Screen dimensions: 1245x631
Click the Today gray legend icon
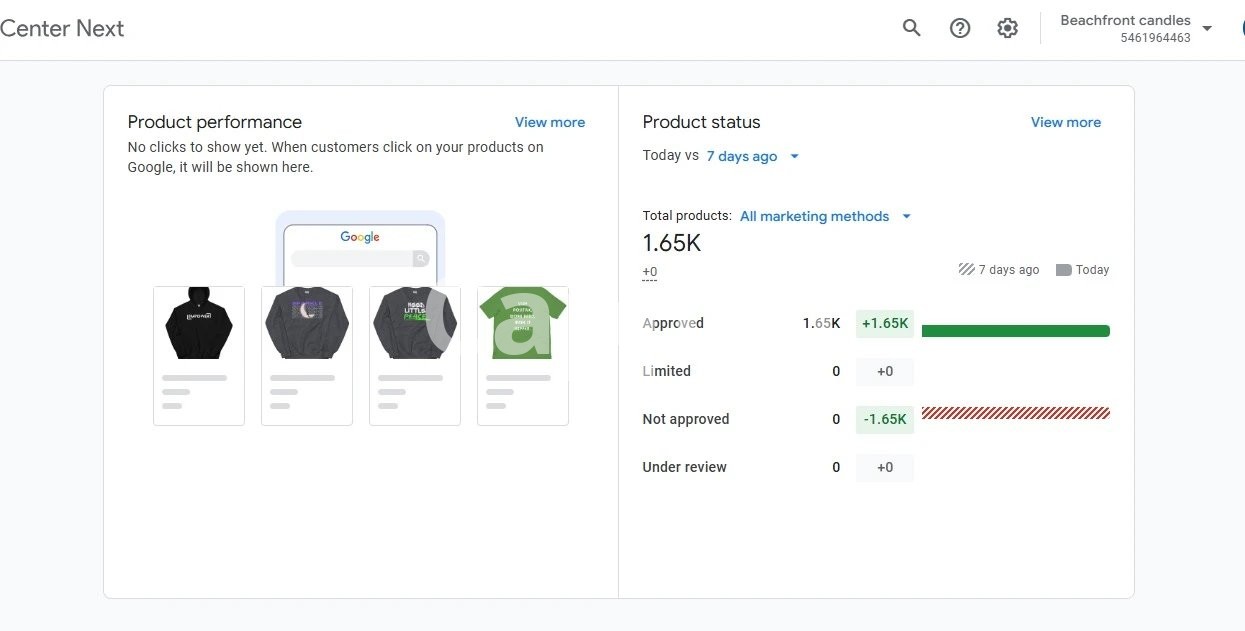pyautogui.click(x=1063, y=270)
